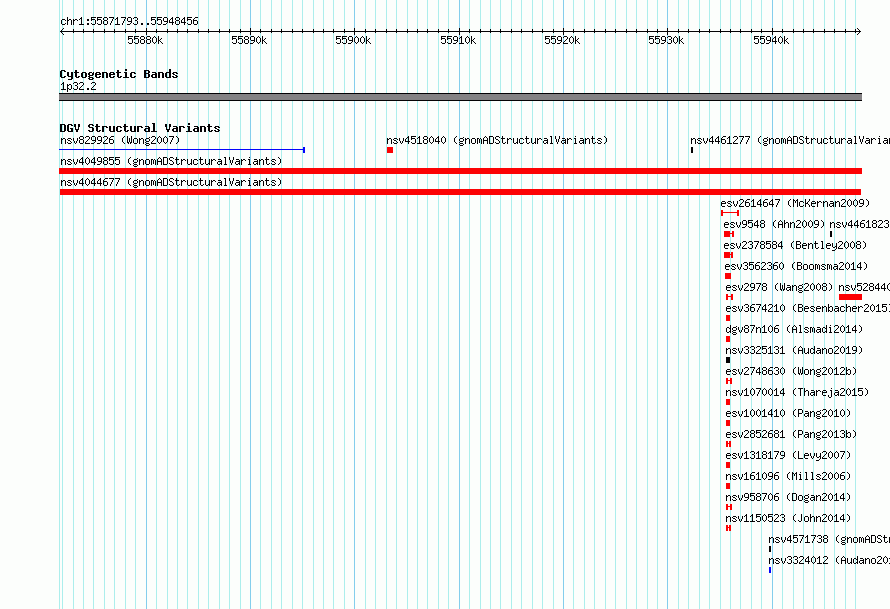
Task: Click the small red nsv4518040 glyph
Action: 390,150
